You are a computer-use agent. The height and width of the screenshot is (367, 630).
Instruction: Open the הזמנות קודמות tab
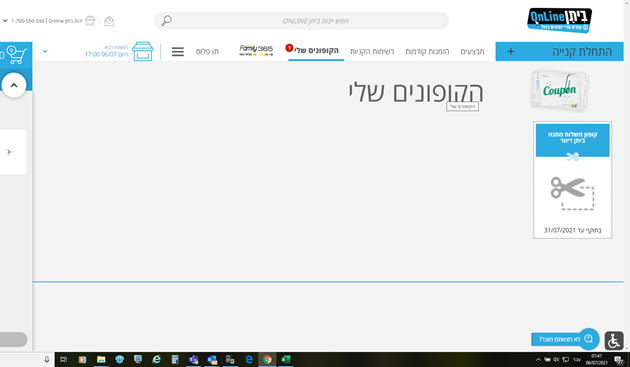click(427, 51)
